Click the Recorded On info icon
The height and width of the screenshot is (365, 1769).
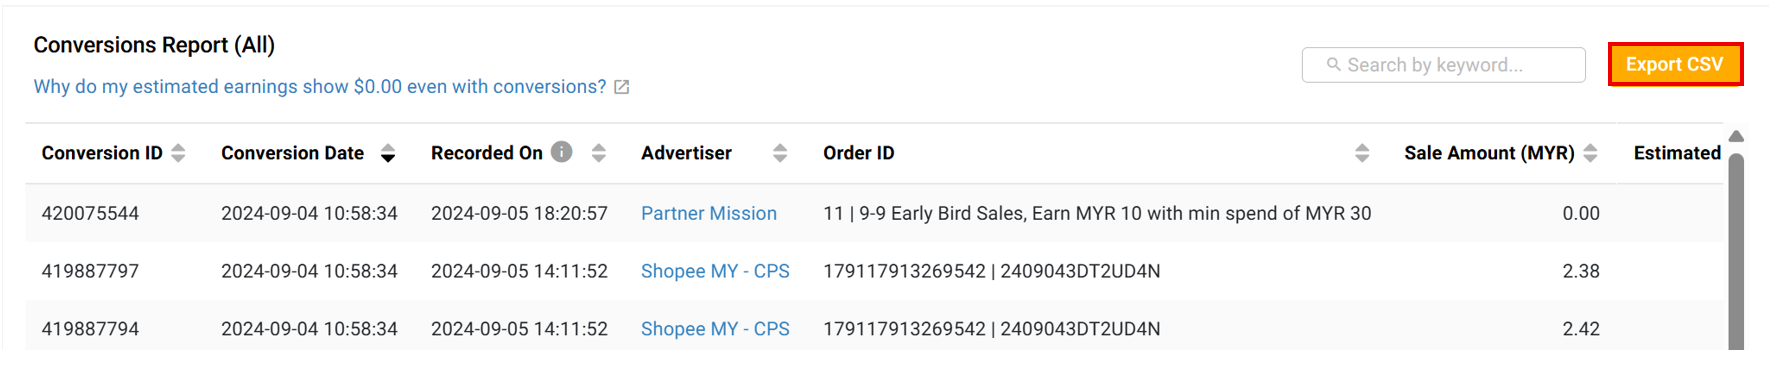coord(562,152)
